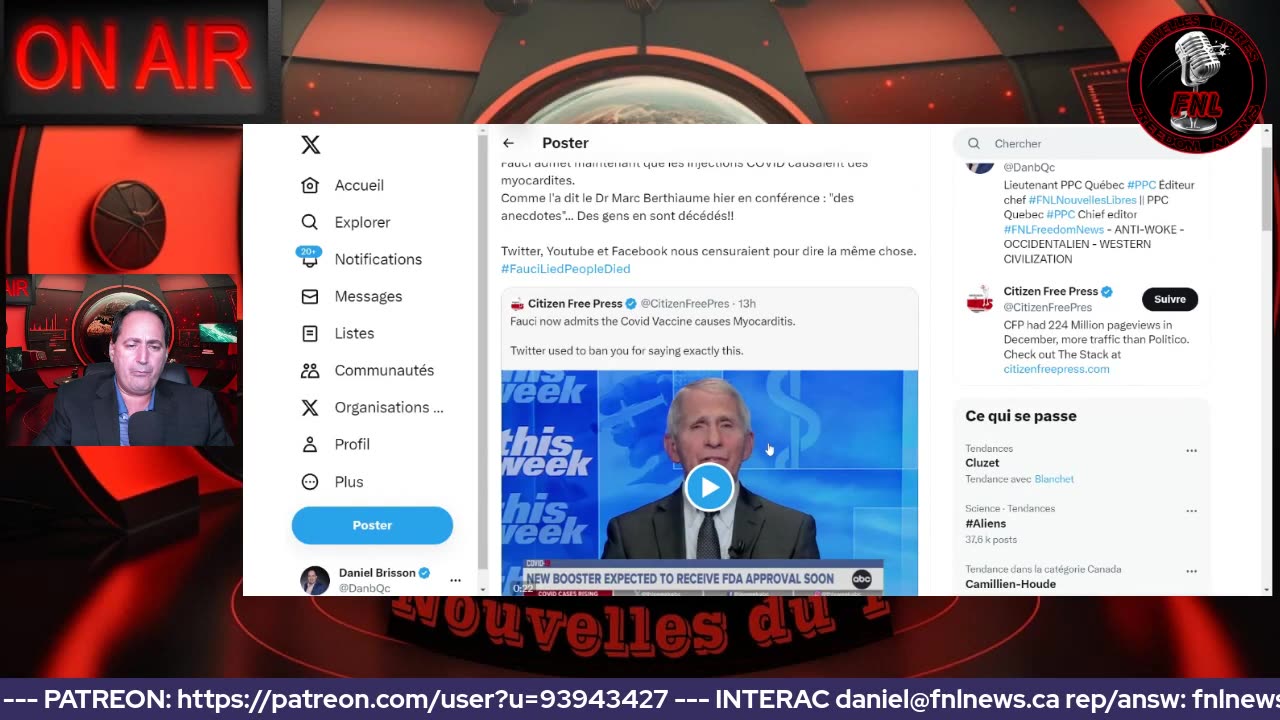The width and height of the screenshot is (1280, 720).
Task: Click the blue Poster button
Action: point(372,525)
